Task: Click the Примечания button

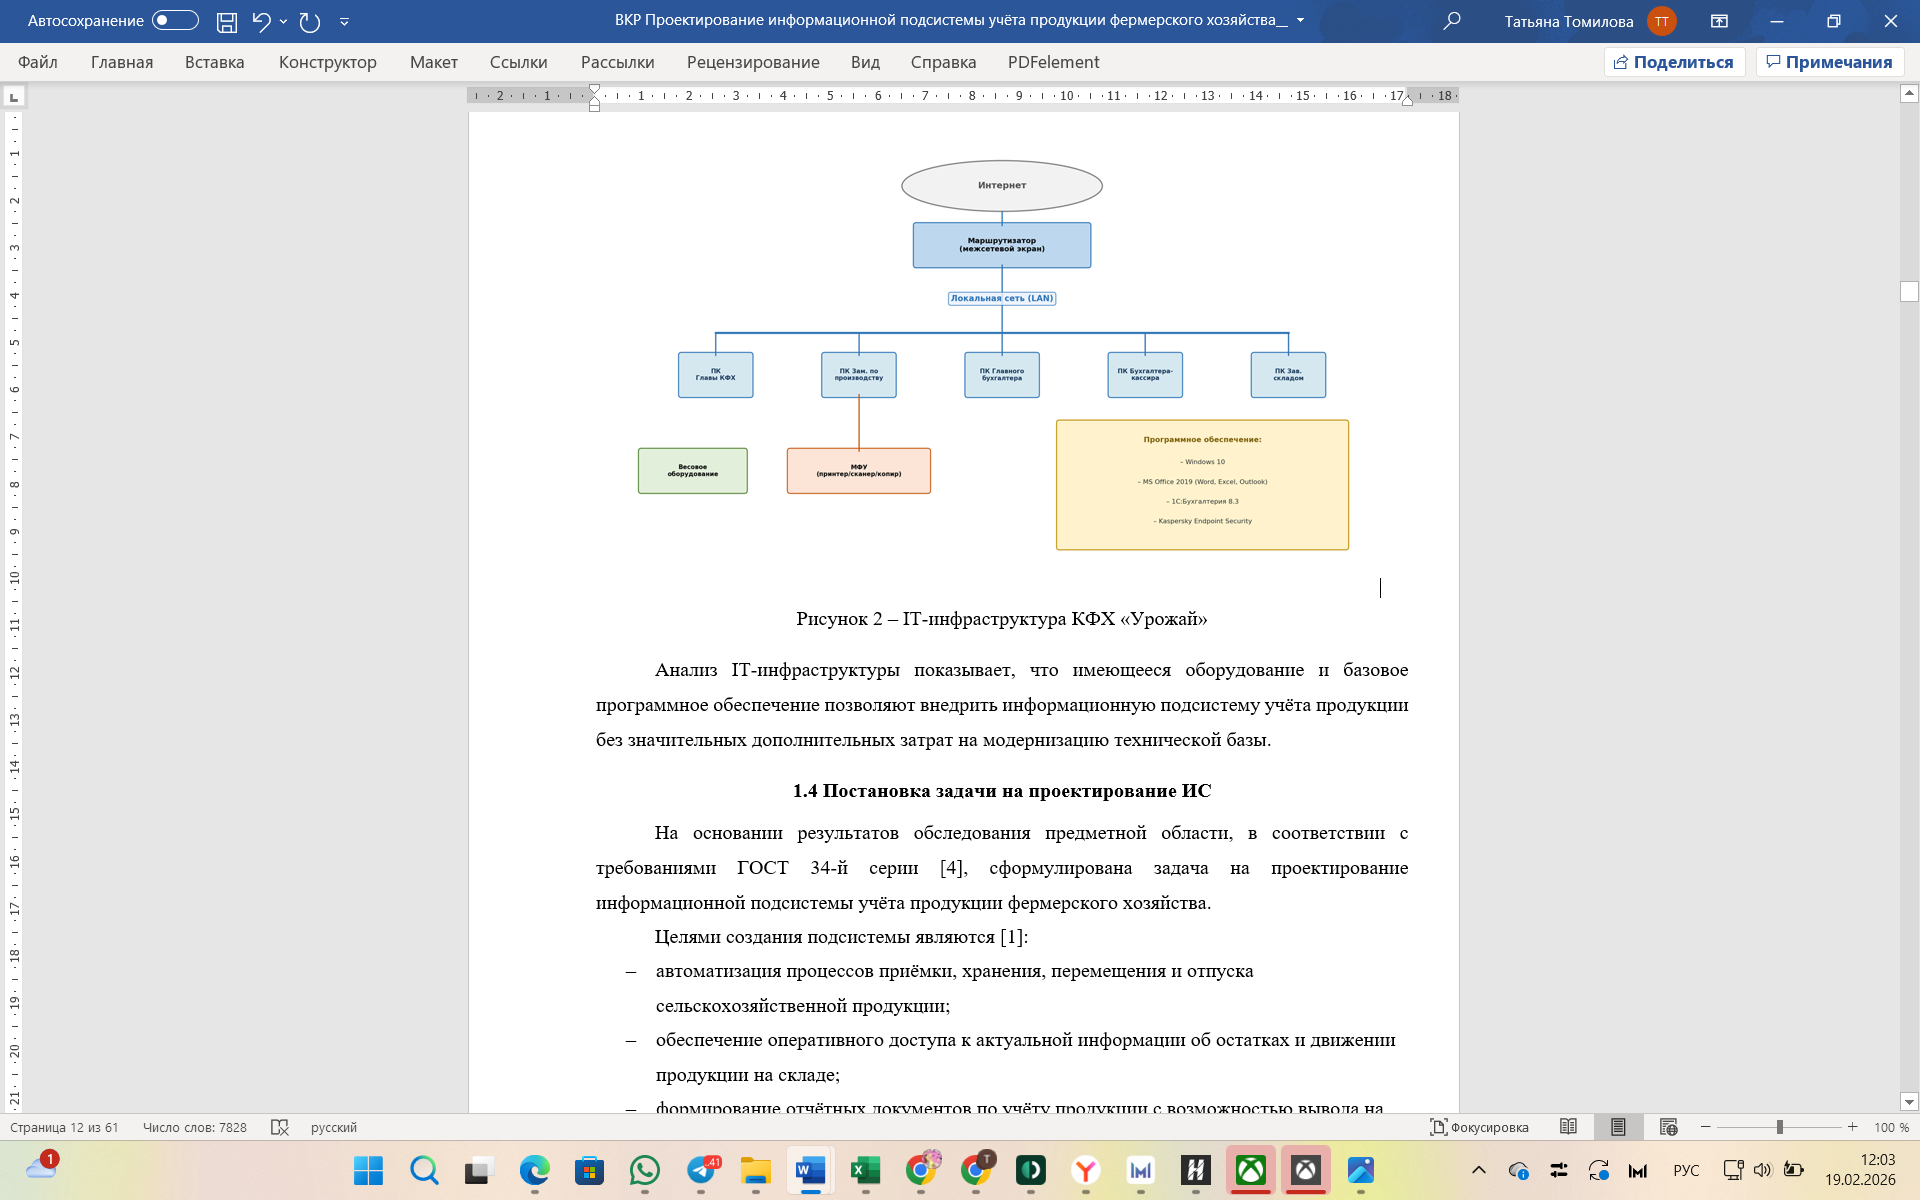Action: [x=1829, y=62]
